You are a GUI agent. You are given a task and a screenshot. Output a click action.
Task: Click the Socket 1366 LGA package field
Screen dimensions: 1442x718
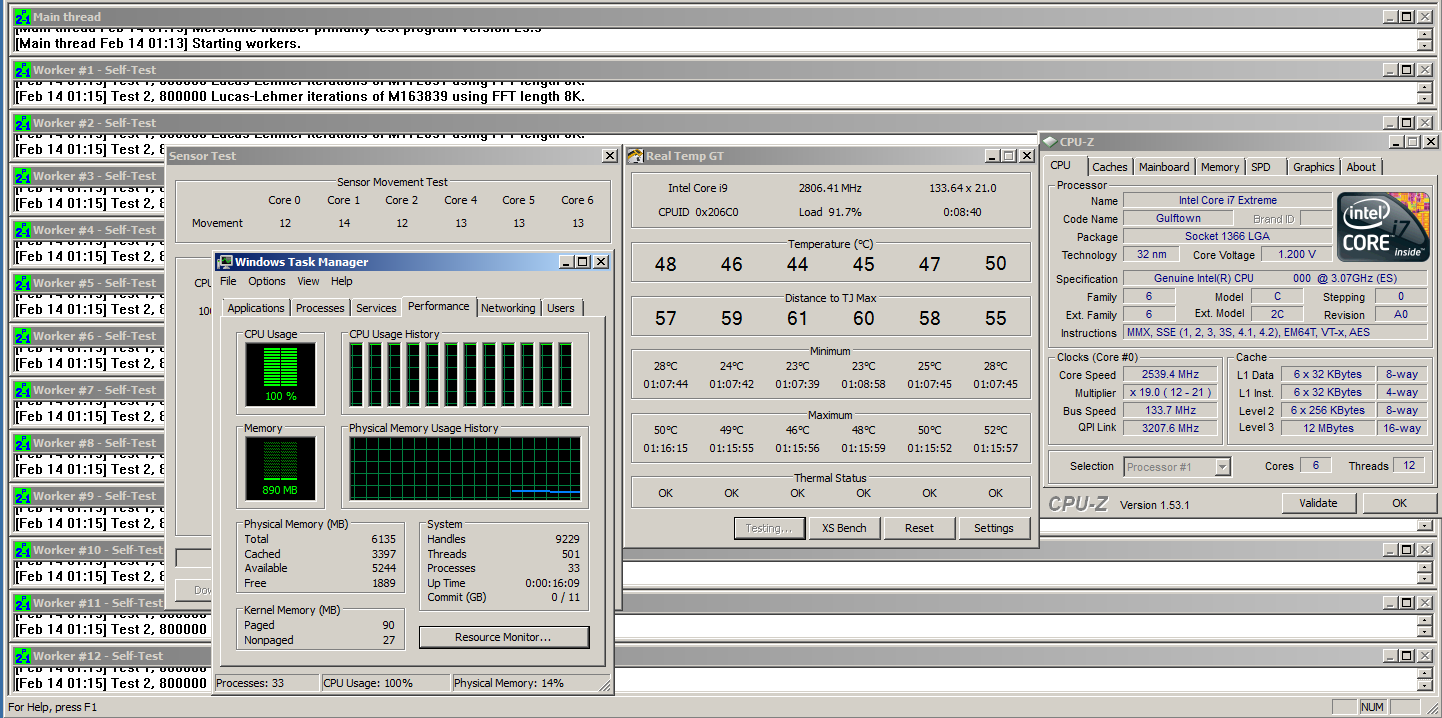(x=1228, y=237)
